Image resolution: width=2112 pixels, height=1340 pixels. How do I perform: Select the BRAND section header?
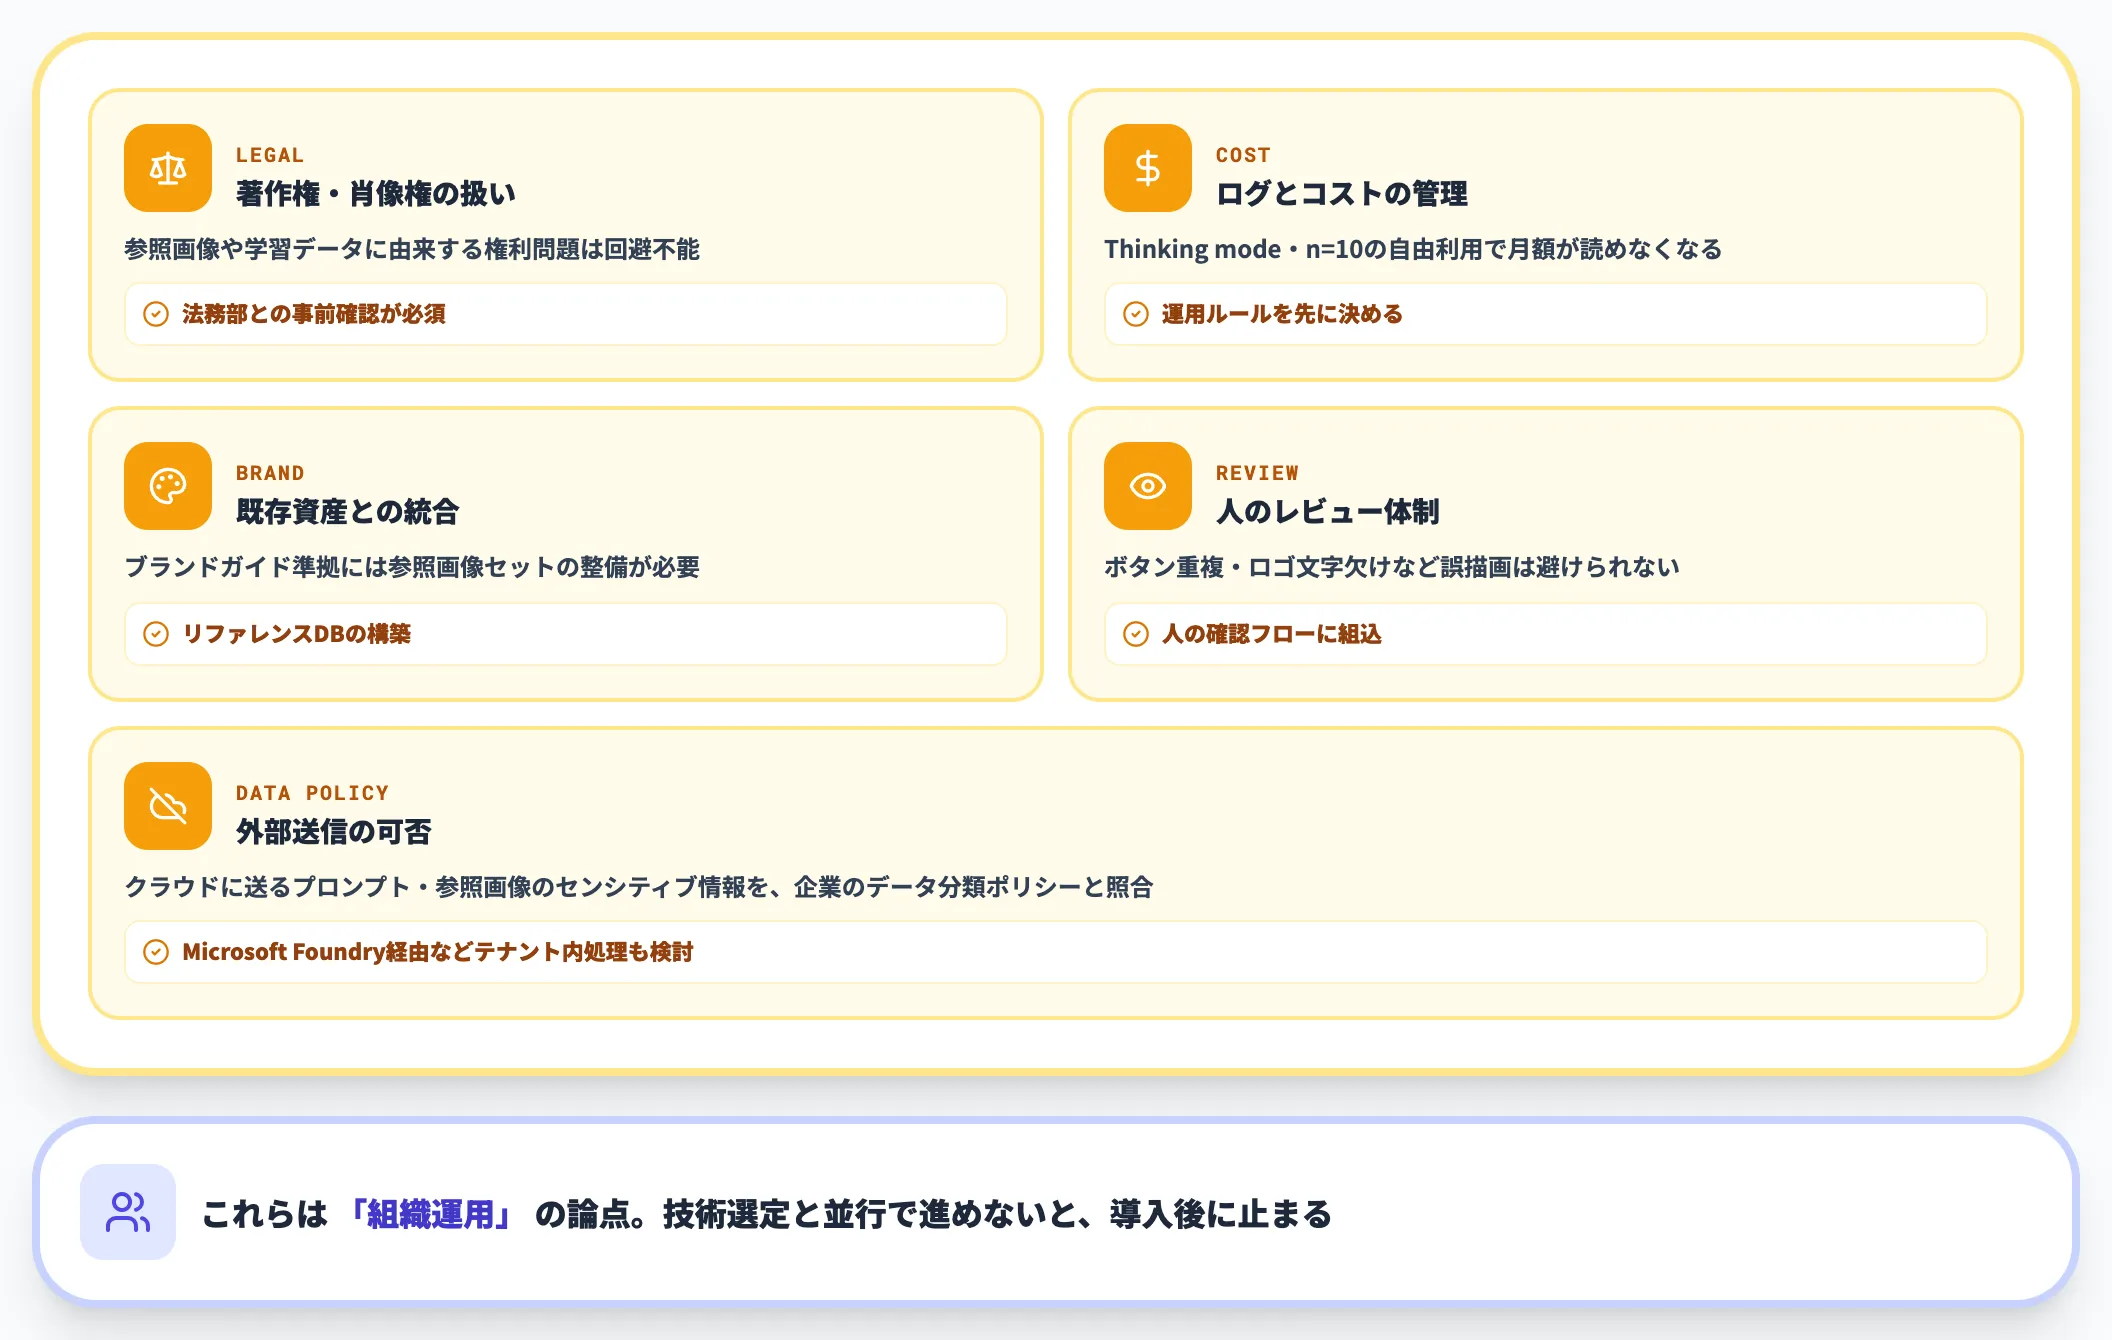point(270,472)
